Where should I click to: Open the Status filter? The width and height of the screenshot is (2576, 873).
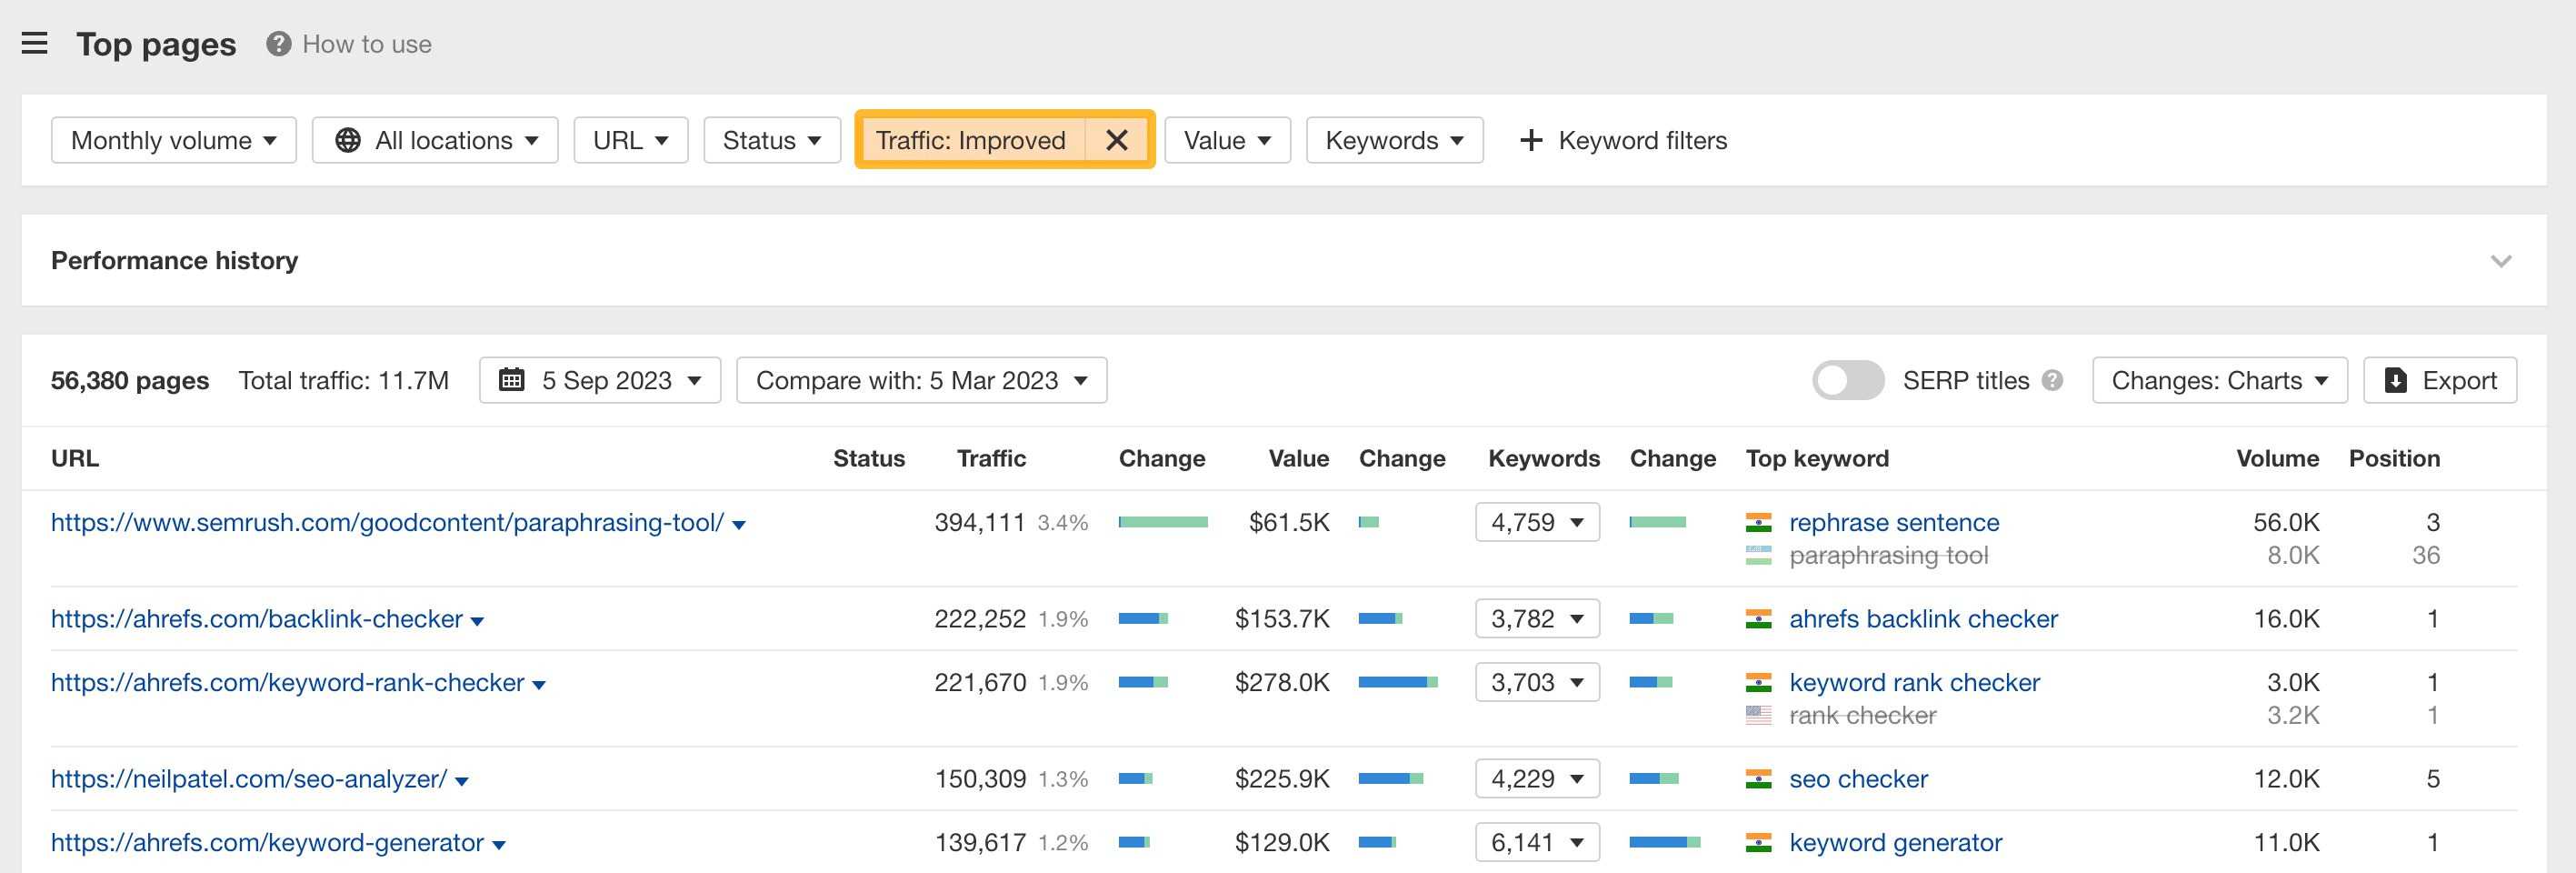(x=771, y=140)
